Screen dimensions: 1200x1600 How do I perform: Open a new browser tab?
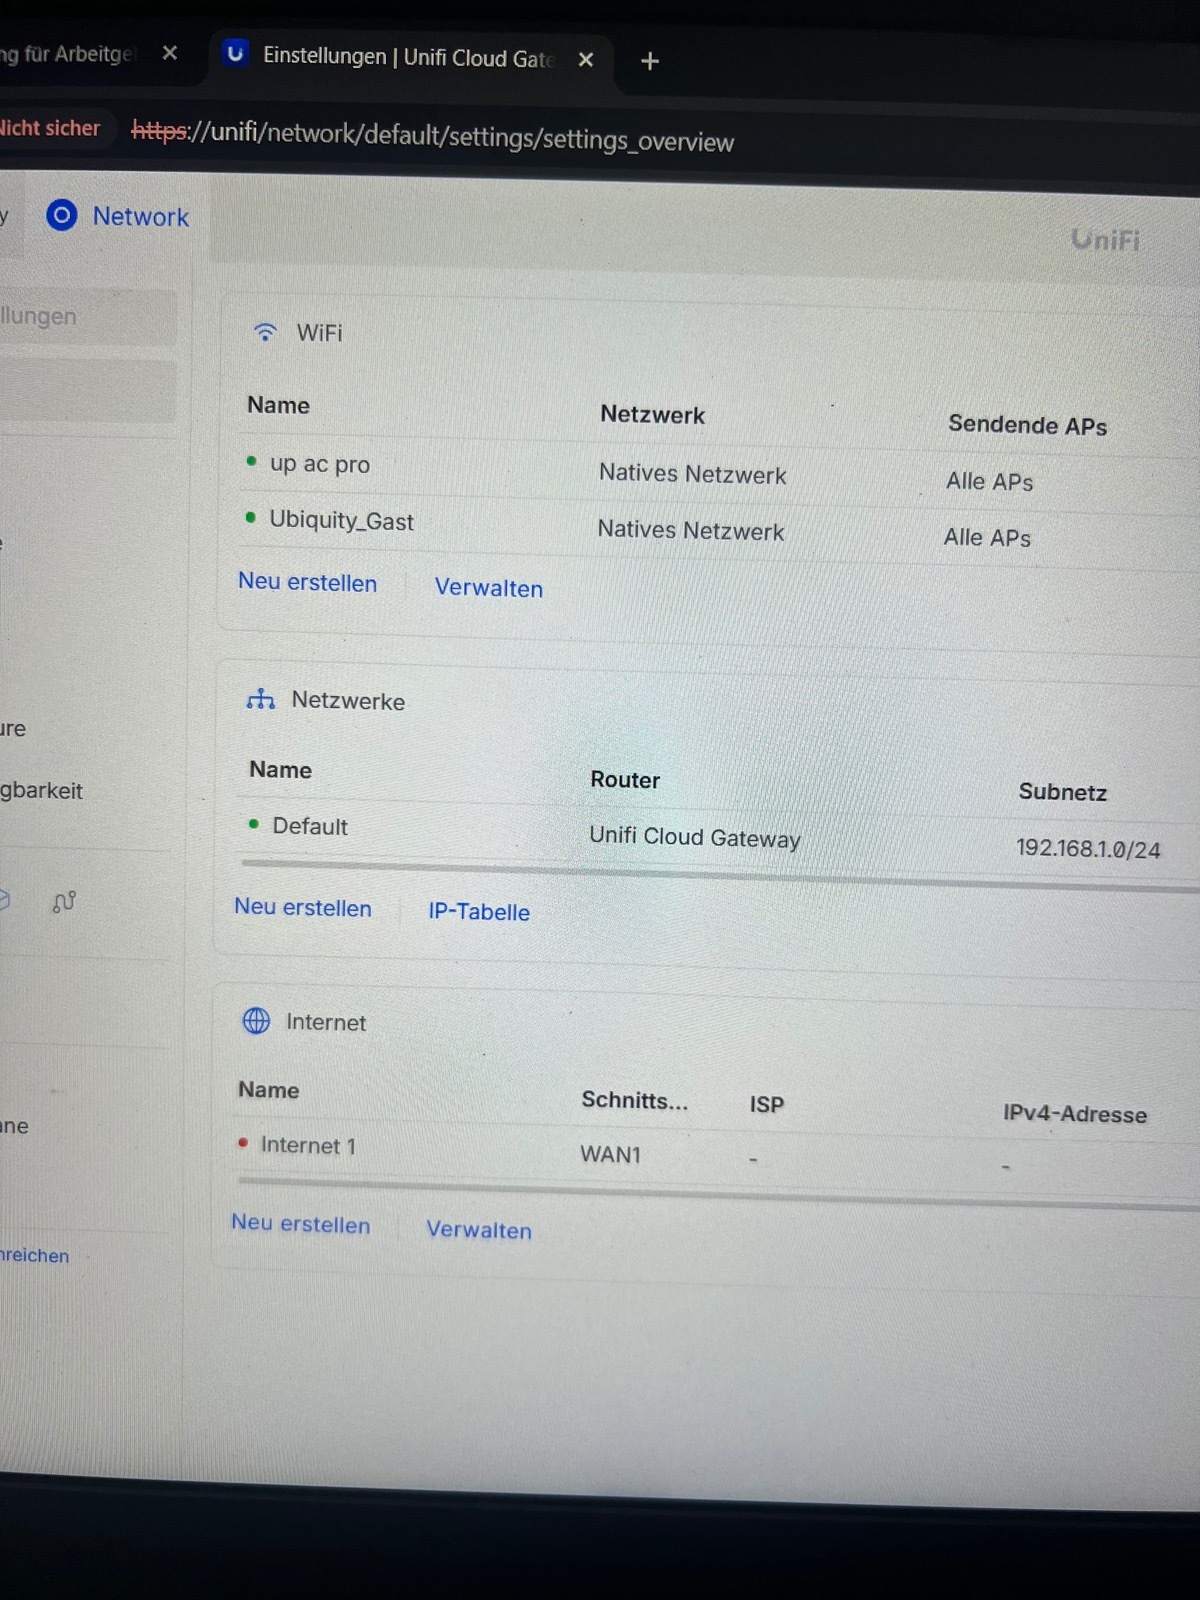(x=650, y=61)
